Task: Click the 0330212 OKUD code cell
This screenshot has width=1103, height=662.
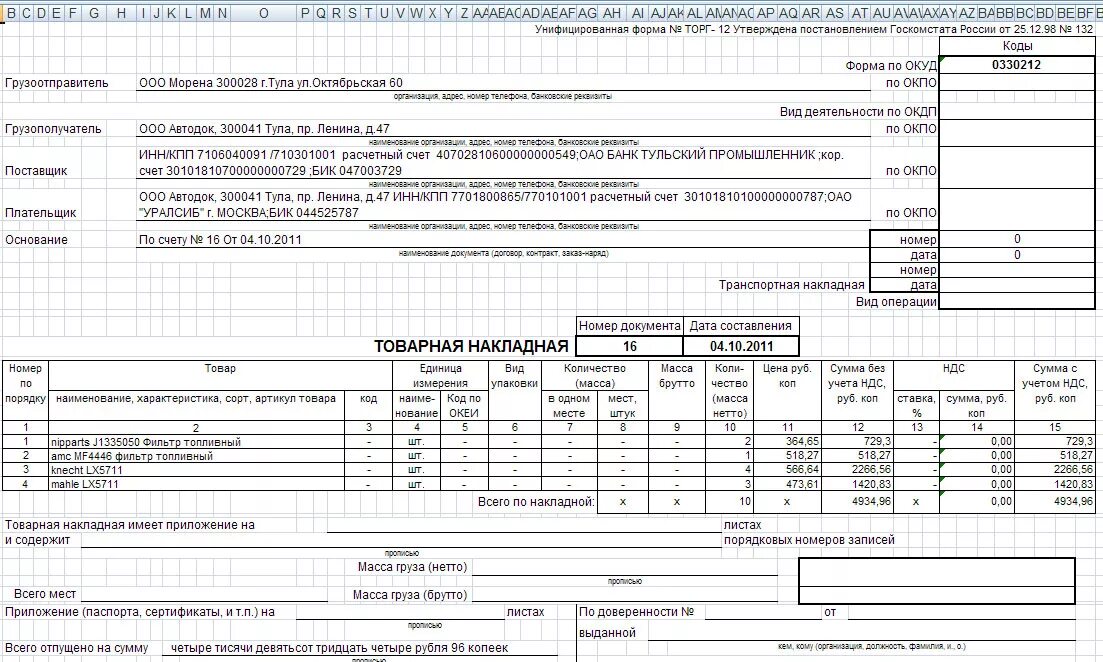Action: (x=1016, y=65)
